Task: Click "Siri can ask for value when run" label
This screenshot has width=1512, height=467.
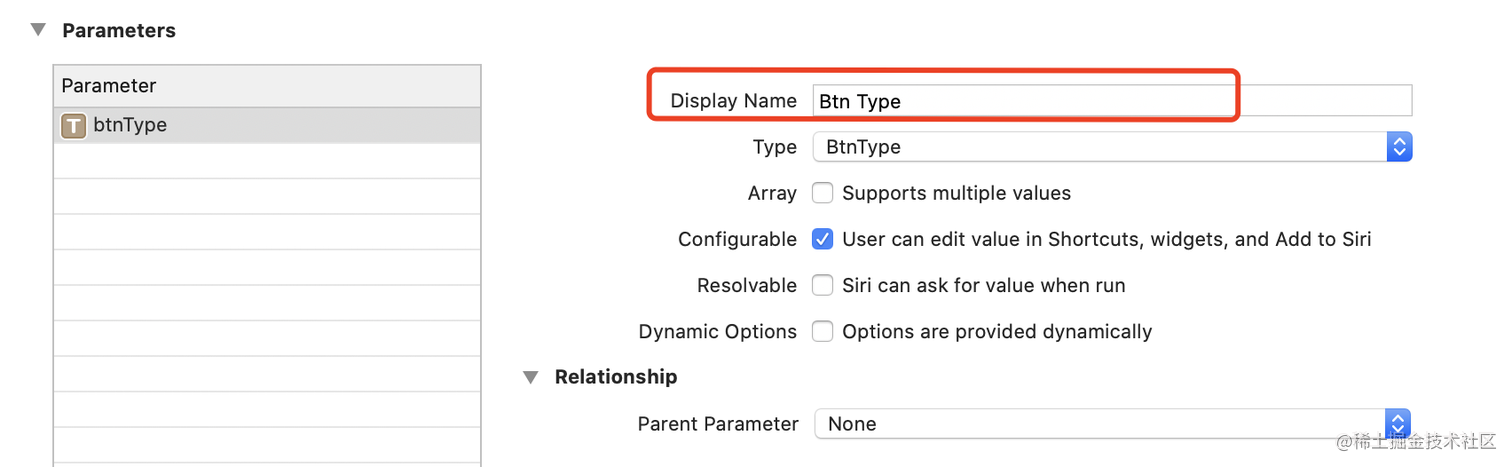Action: pyautogui.click(x=984, y=285)
